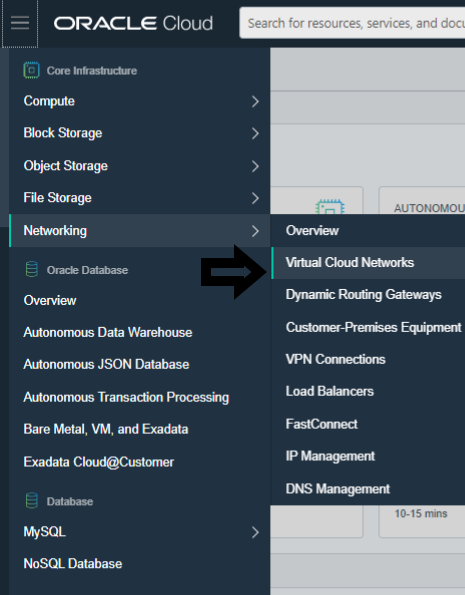The height and width of the screenshot is (595, 465).
Task: Click the Core Infrastructure section heading
Action: (x=92, y=71)
